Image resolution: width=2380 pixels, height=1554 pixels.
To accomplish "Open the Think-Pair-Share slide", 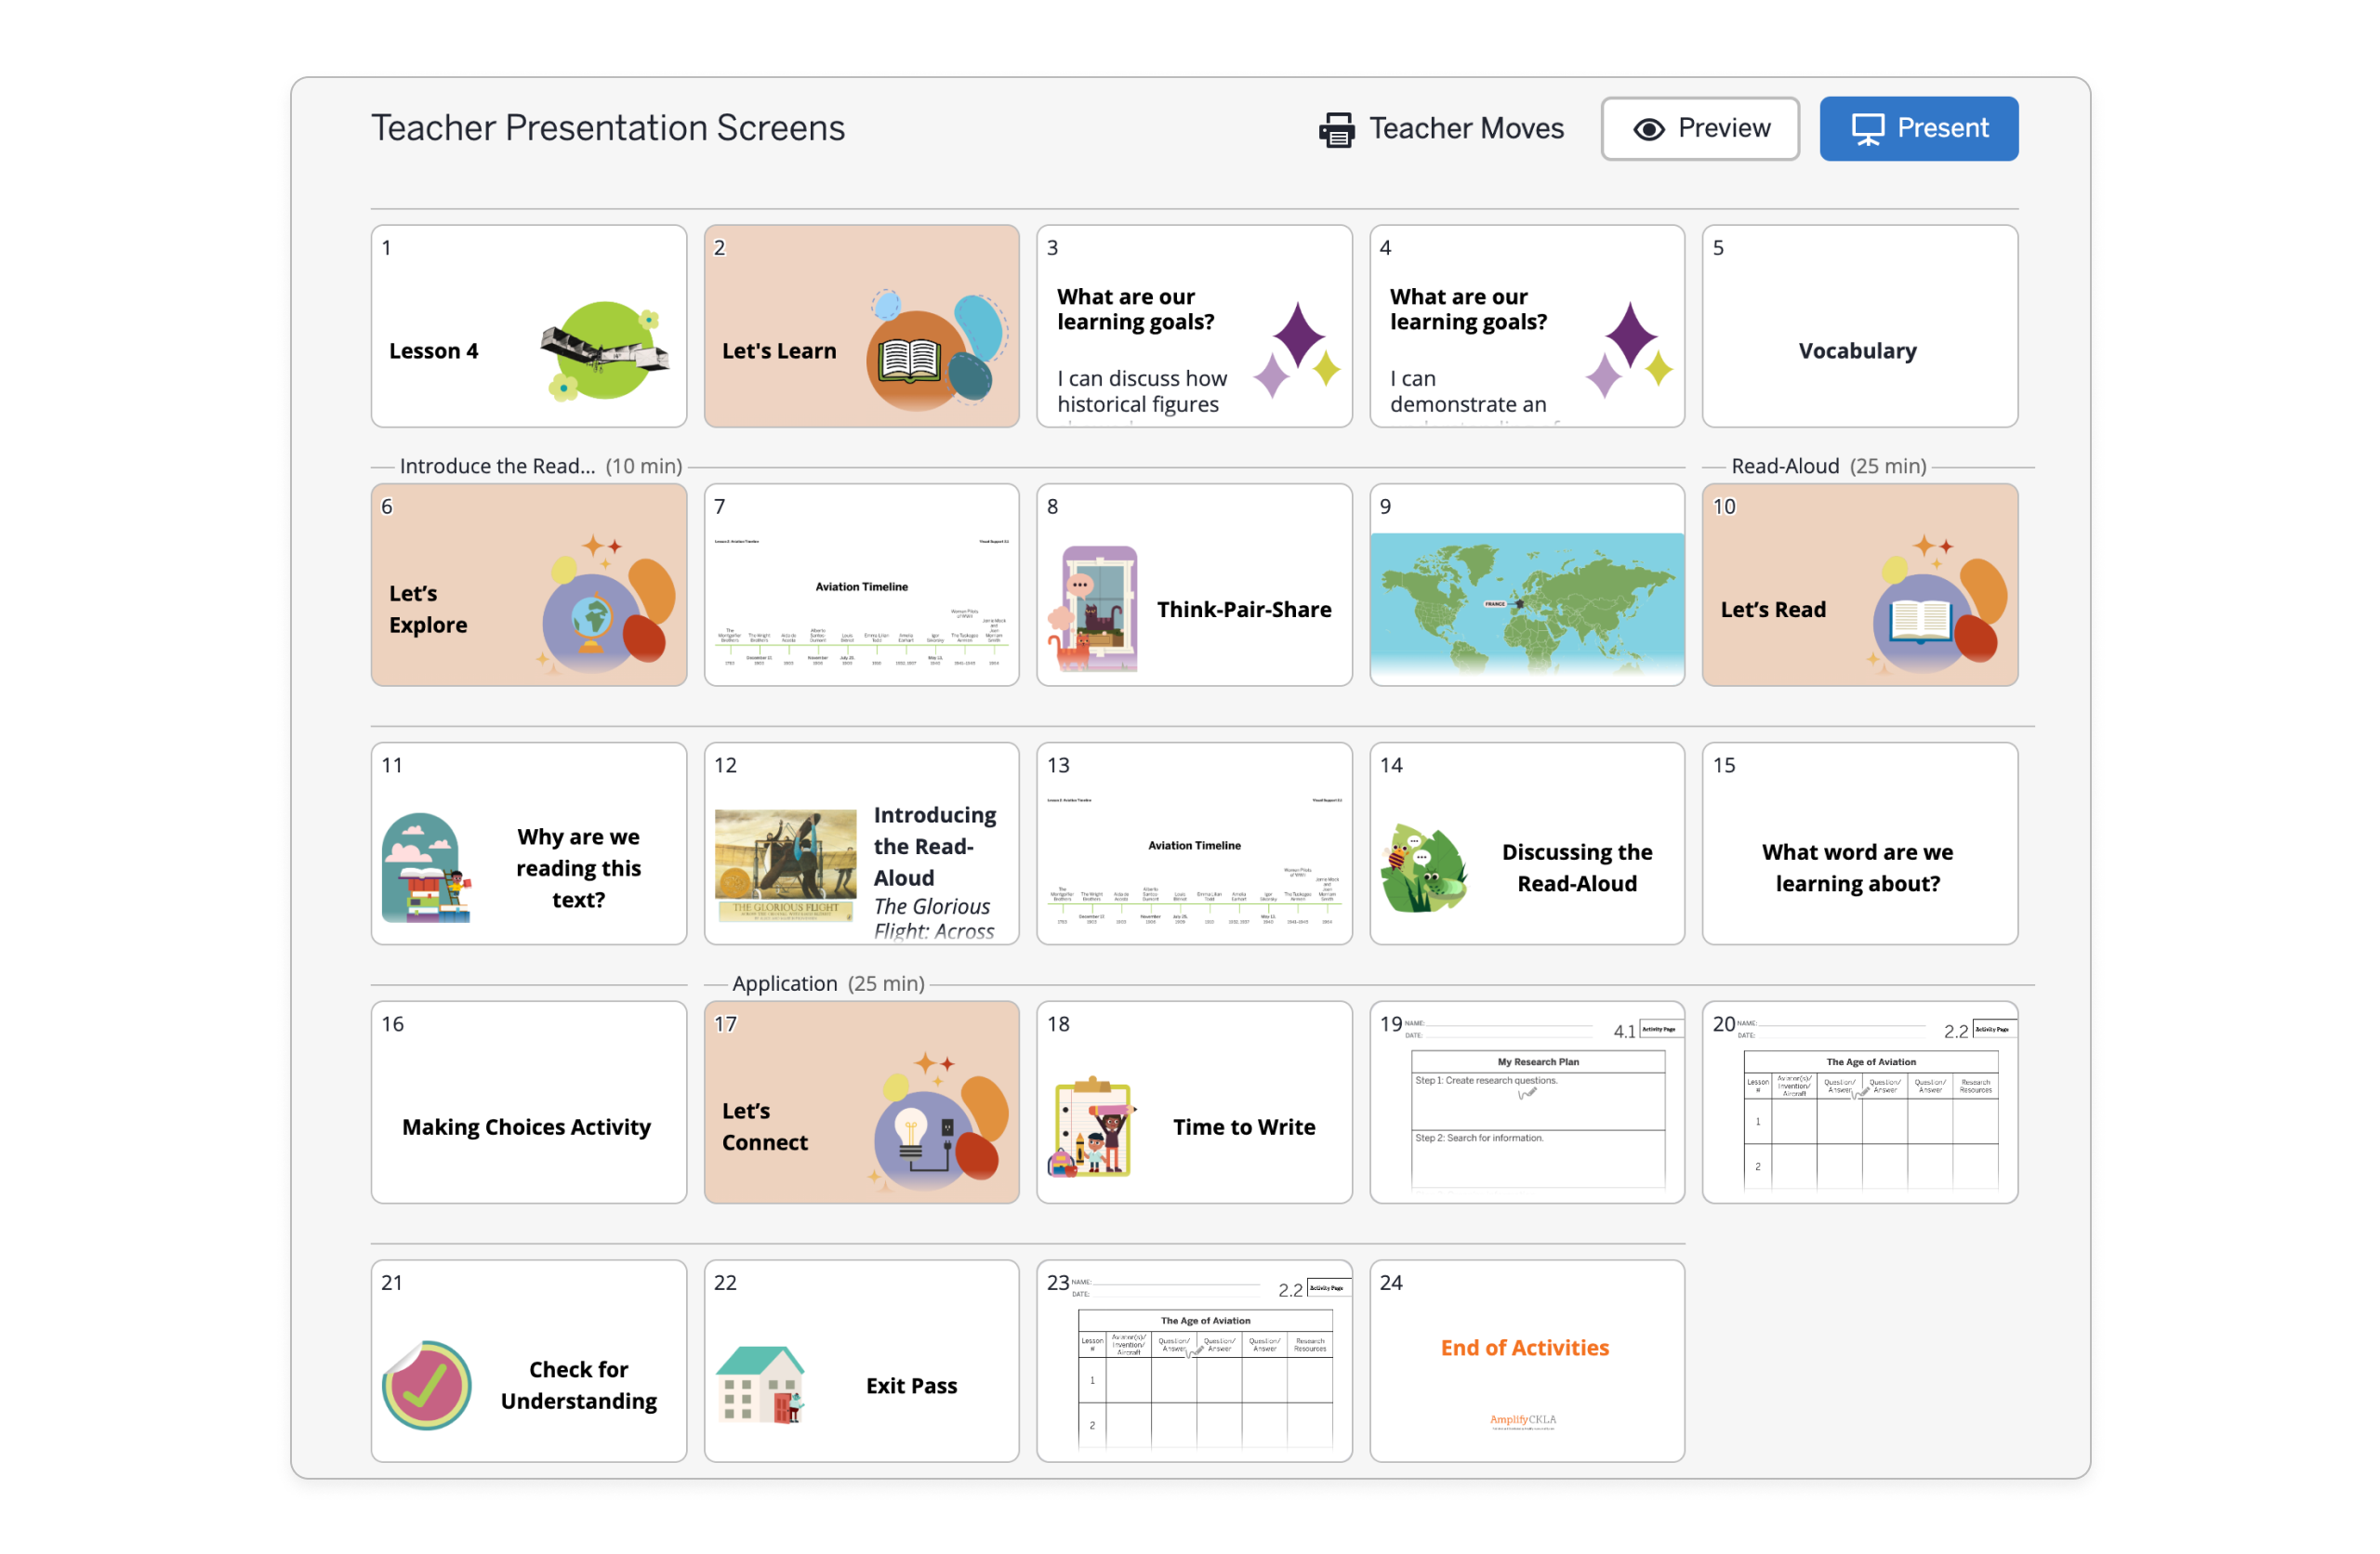I will coord(1194,585).
